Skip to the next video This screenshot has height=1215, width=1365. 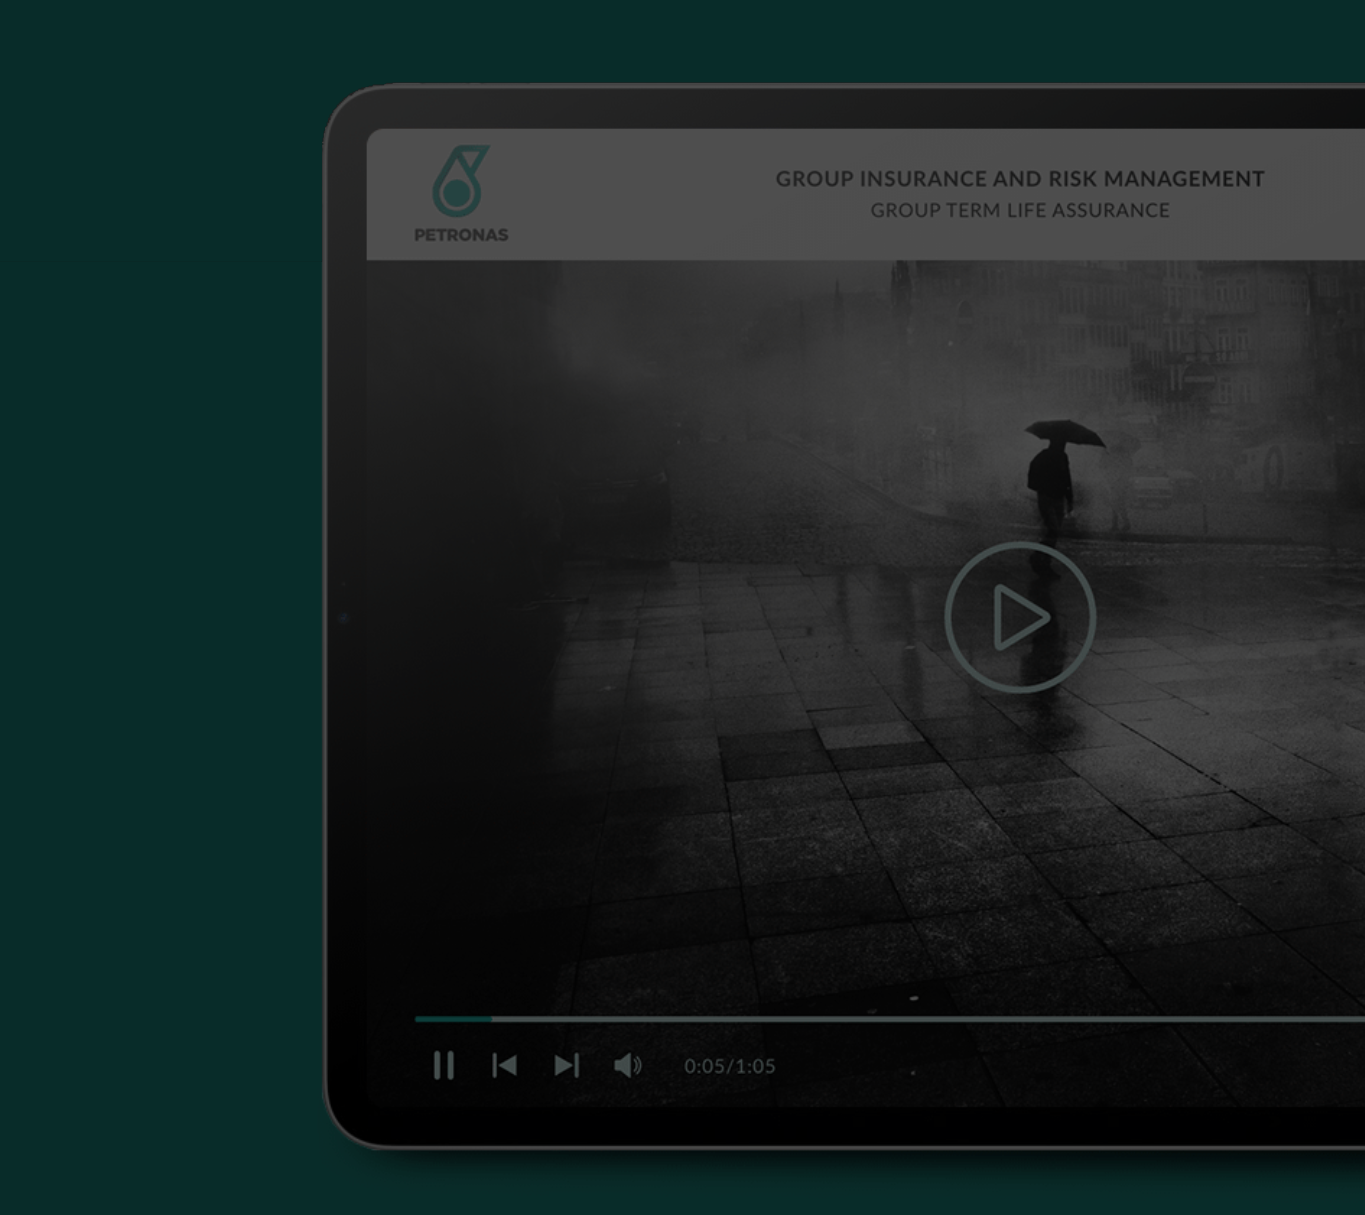566,1065
